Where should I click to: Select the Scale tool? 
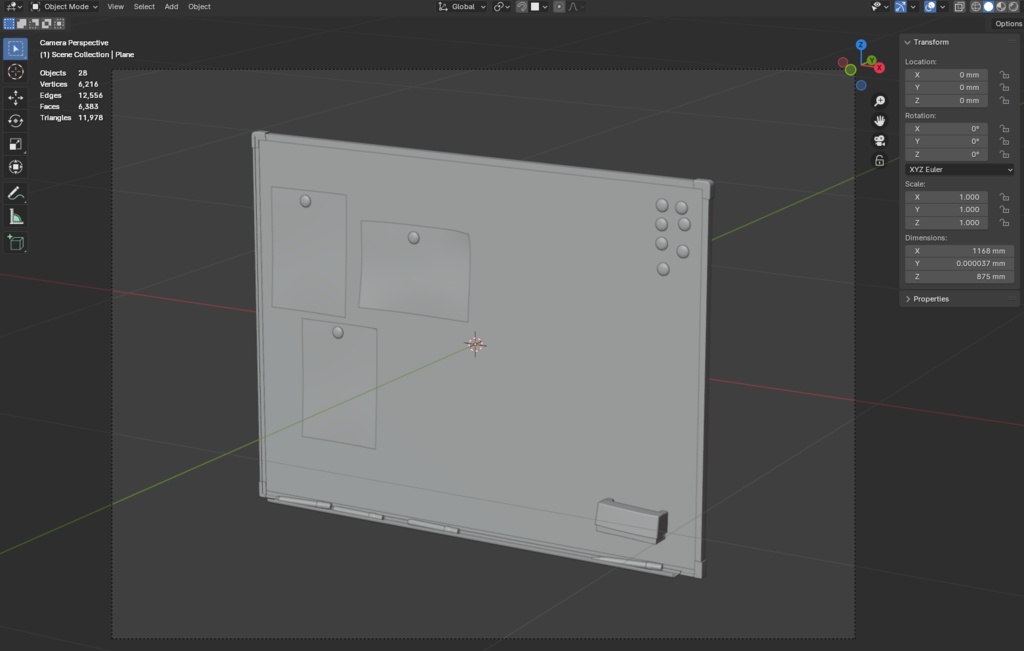[x=16, y=144]
